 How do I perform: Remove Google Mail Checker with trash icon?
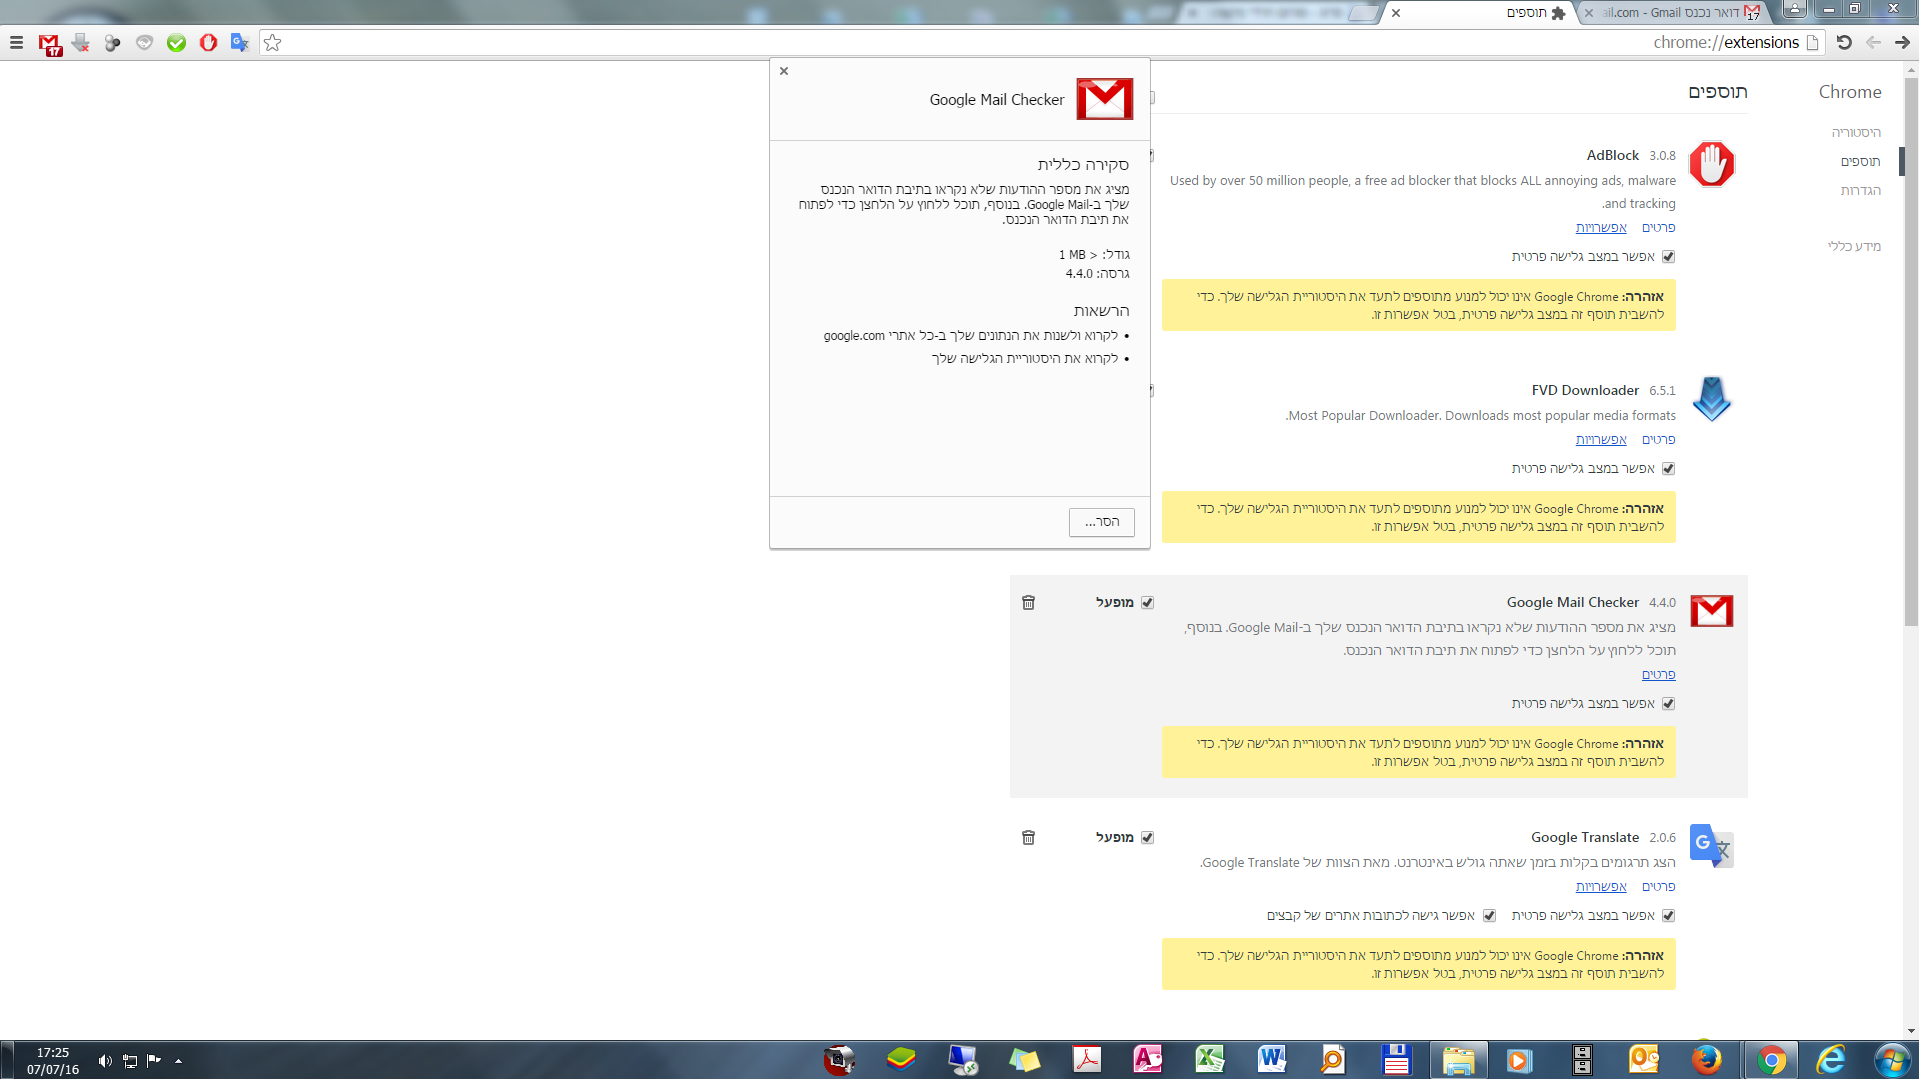point(1028,603)
